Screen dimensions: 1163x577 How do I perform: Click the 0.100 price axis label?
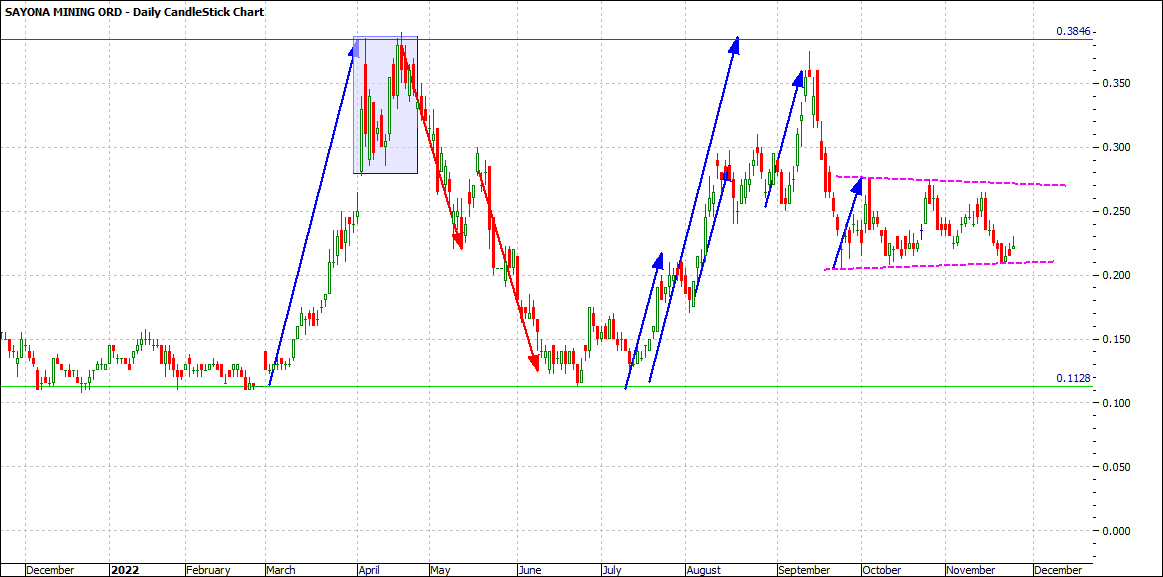(1115, 403)
